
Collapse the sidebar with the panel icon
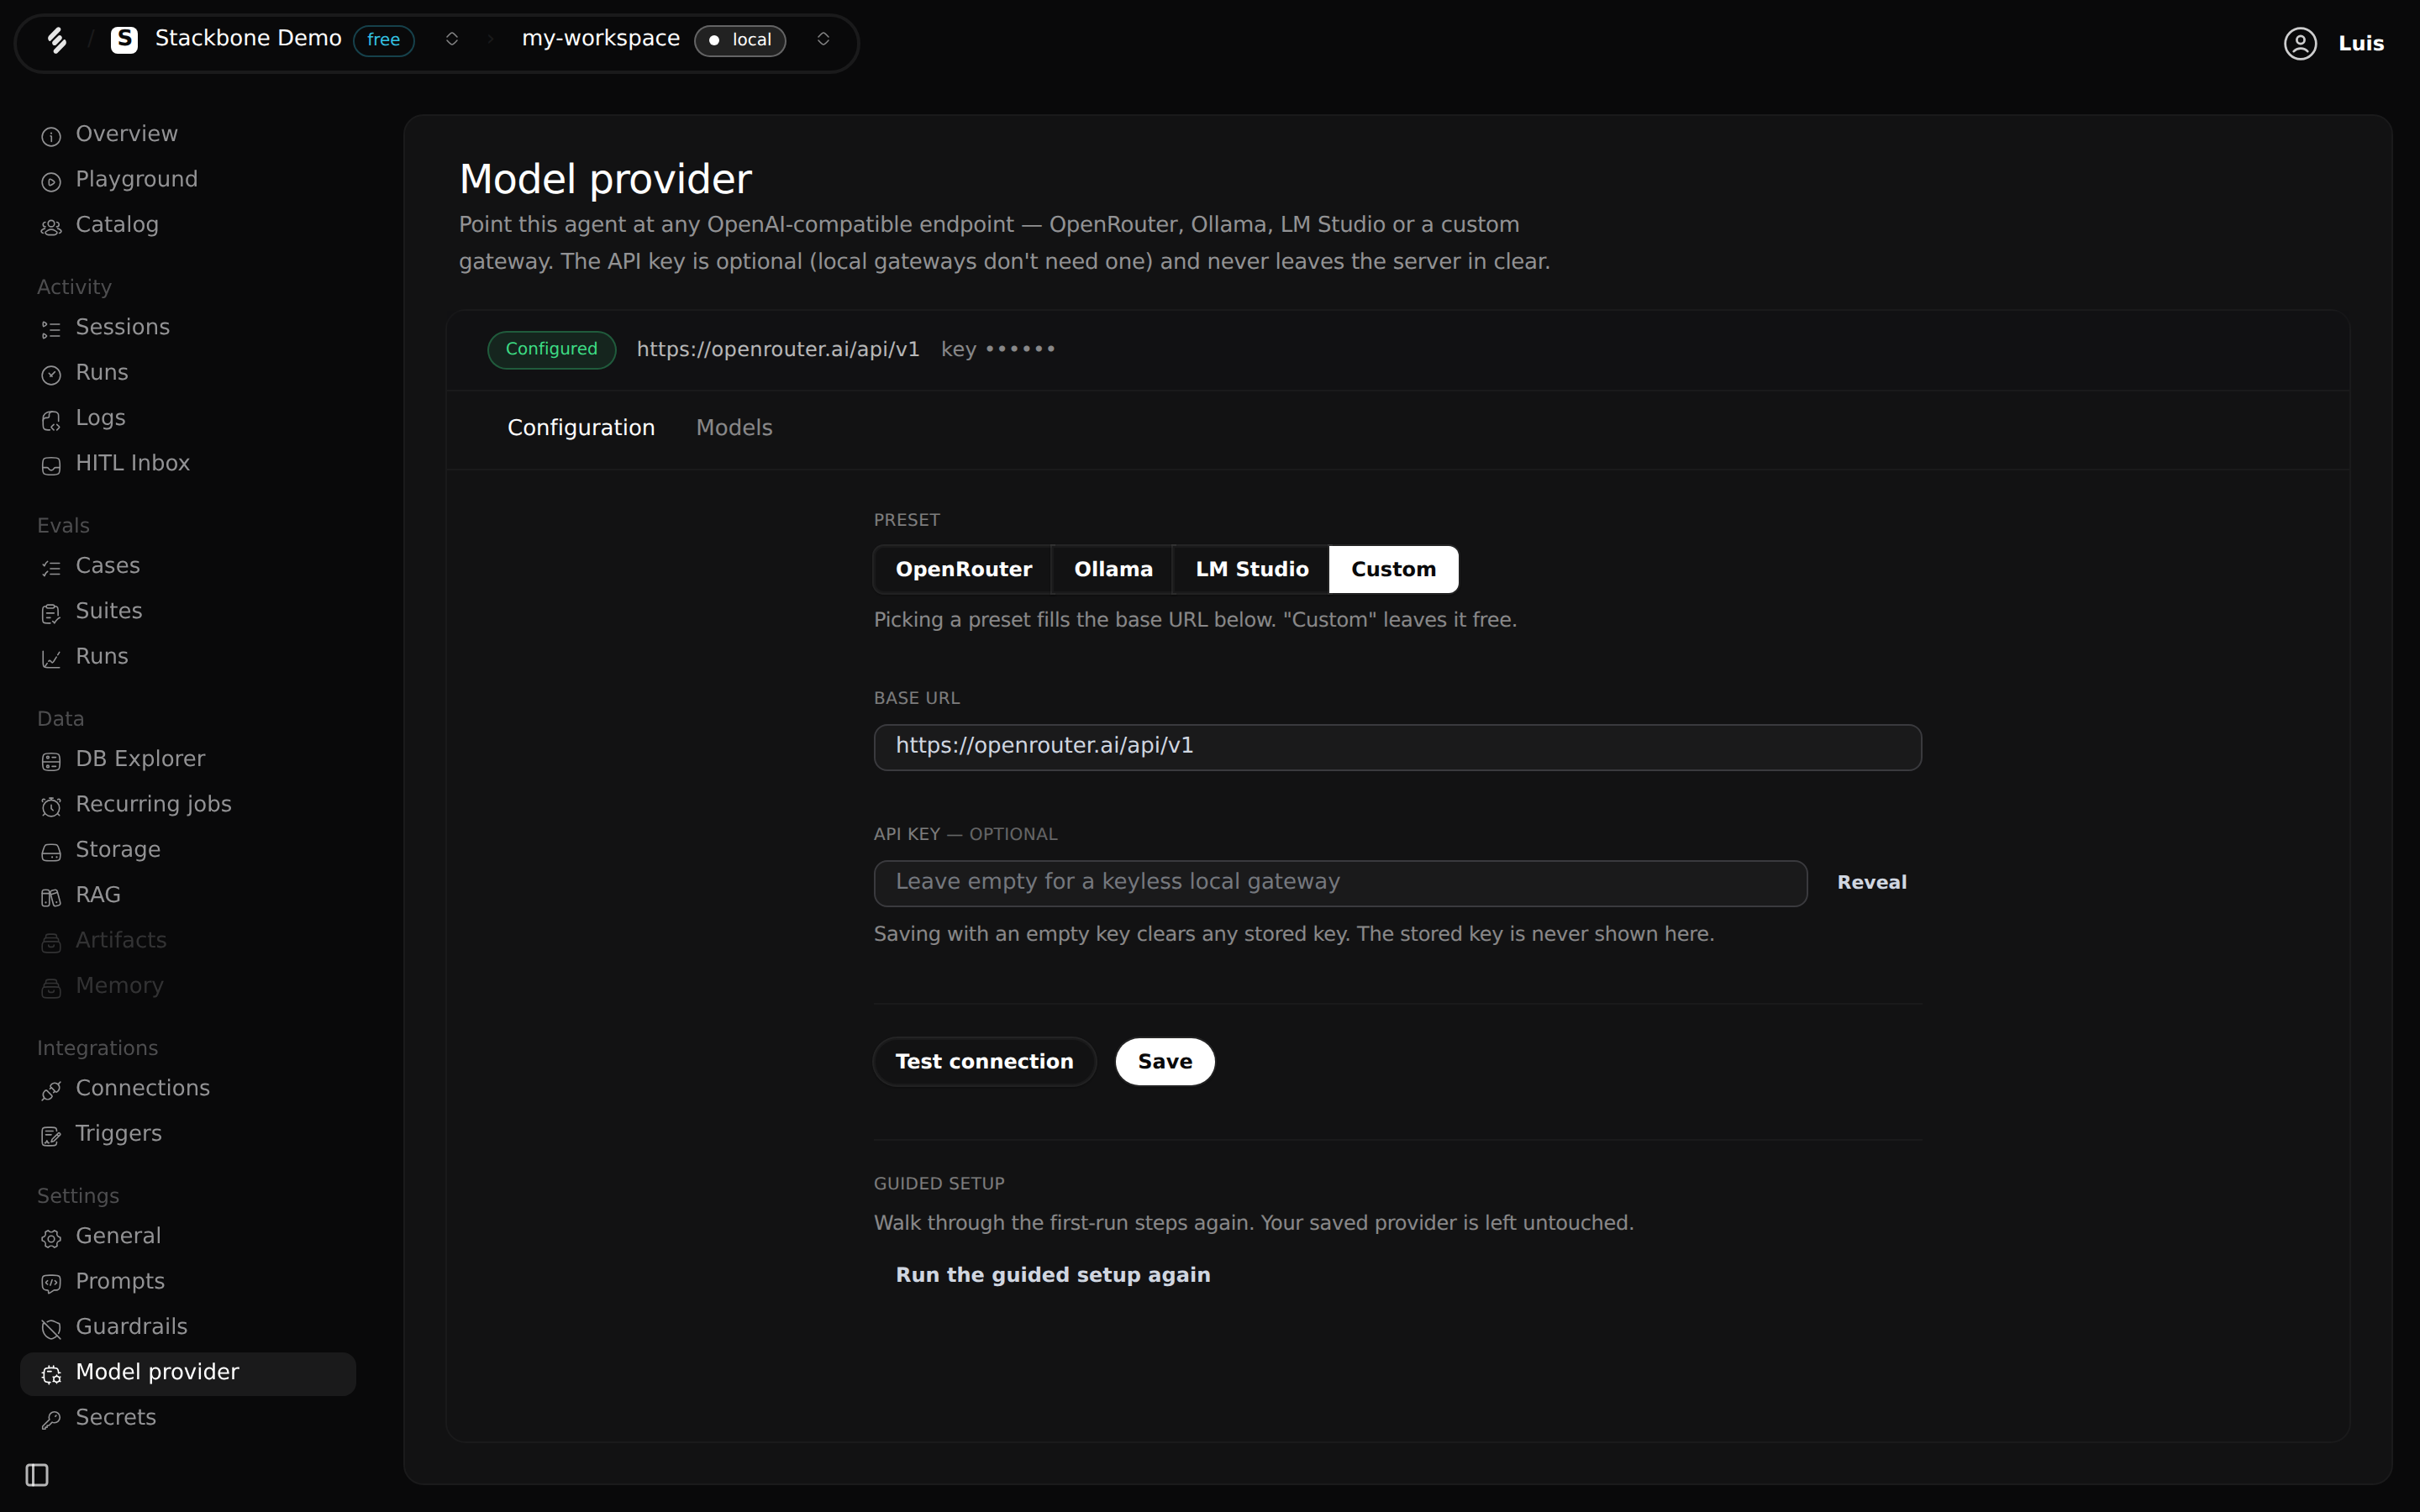[x=37, y=1475]
